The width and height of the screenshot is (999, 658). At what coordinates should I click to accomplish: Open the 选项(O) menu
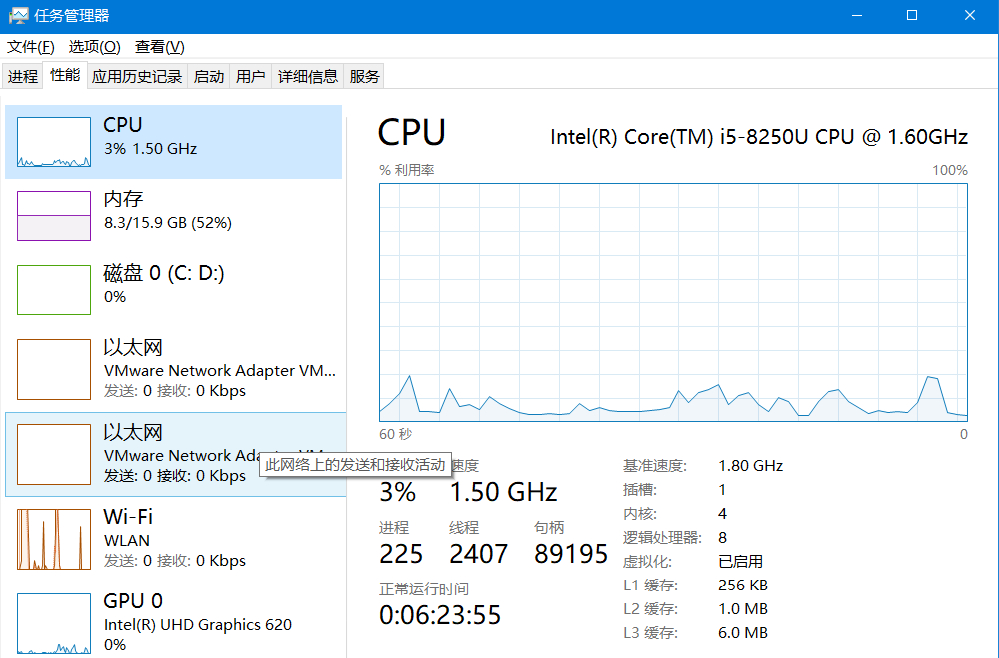click(94, 47)
